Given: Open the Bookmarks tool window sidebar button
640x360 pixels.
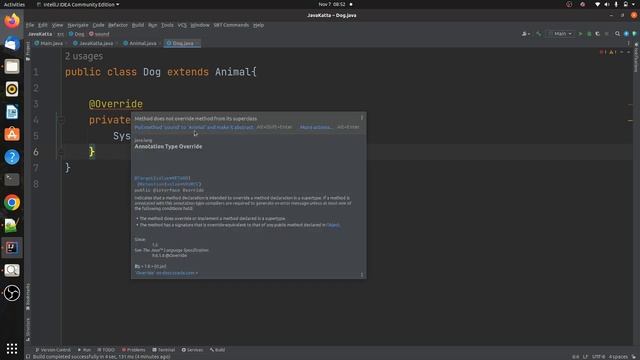Looking at the screenshot, I should coord(28,297).
